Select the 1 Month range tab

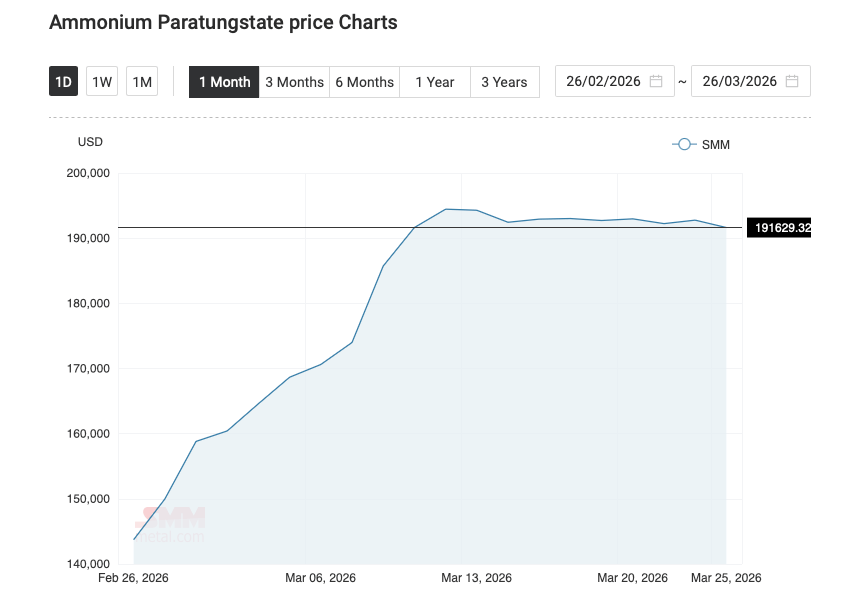pyautogui.click(x=224, y=82)
